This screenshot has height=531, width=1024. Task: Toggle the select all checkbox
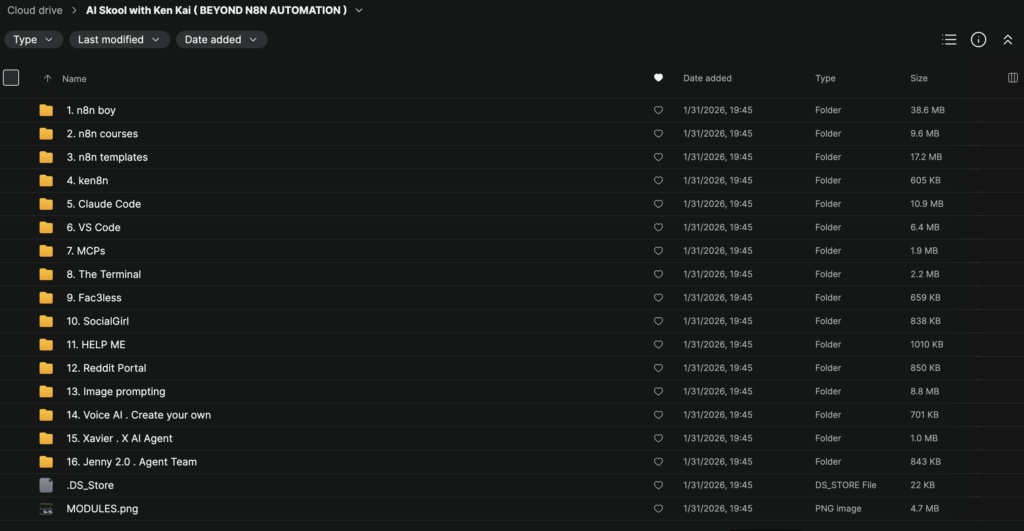click(x=11, y=78)
